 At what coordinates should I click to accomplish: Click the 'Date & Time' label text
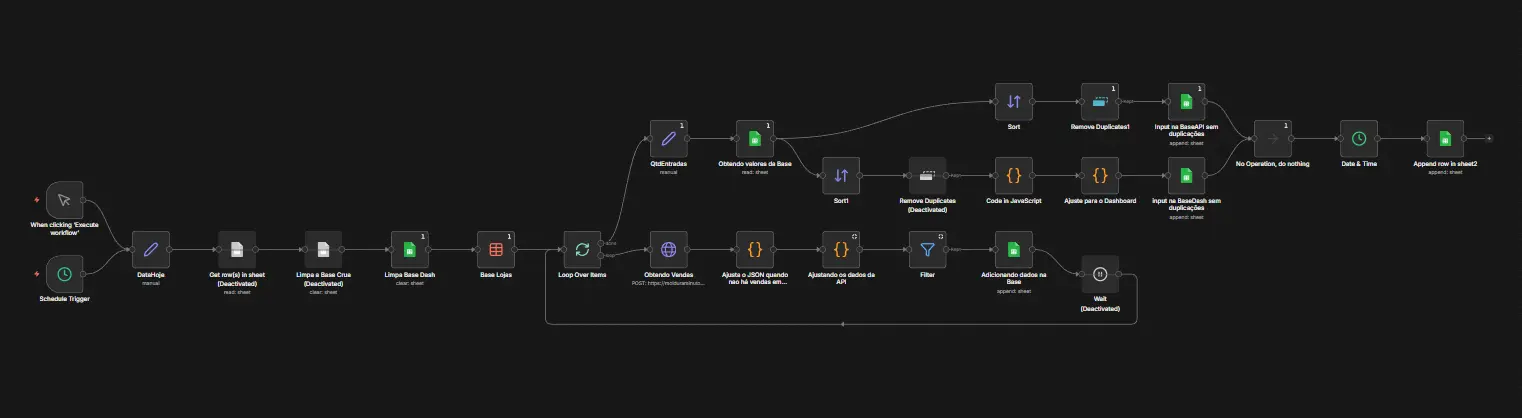[x=1359, y=163]
